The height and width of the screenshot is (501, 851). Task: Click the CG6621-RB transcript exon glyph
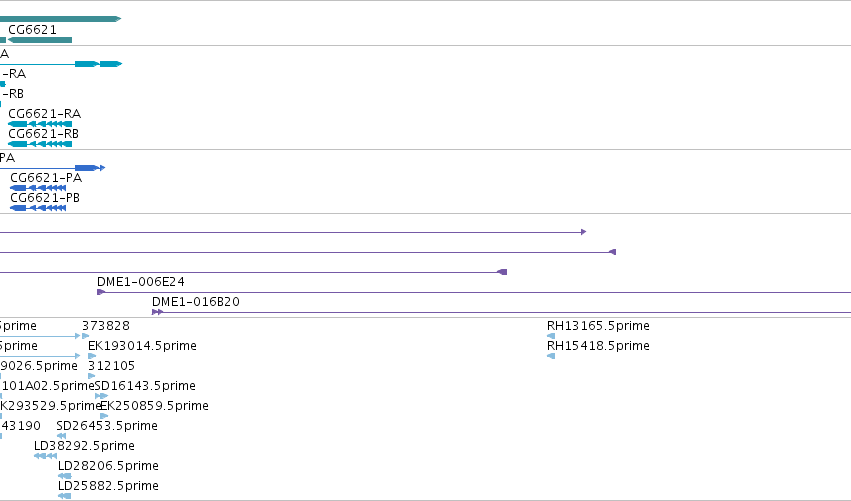pyautogui.click(x=40, y=144)
